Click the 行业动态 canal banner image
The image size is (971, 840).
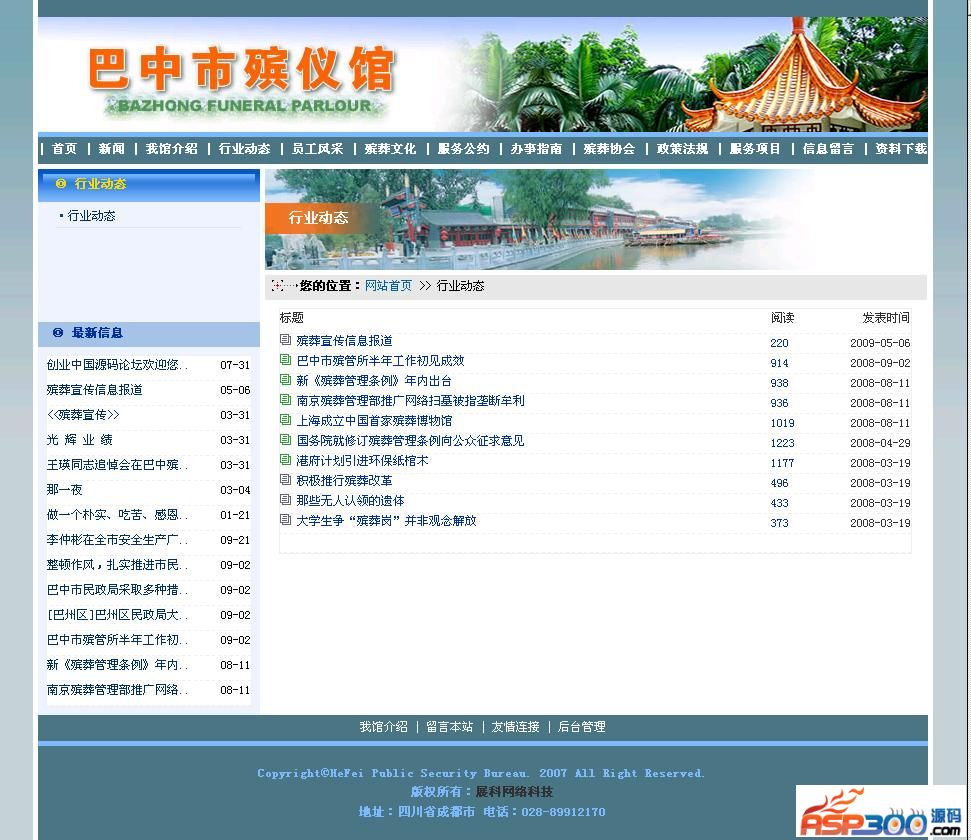coord(540,219)
